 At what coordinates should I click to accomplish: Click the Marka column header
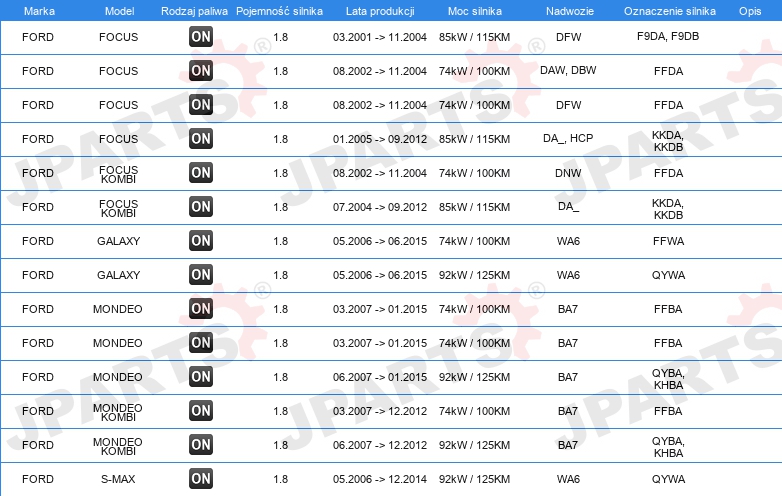(x=39, y=11)
